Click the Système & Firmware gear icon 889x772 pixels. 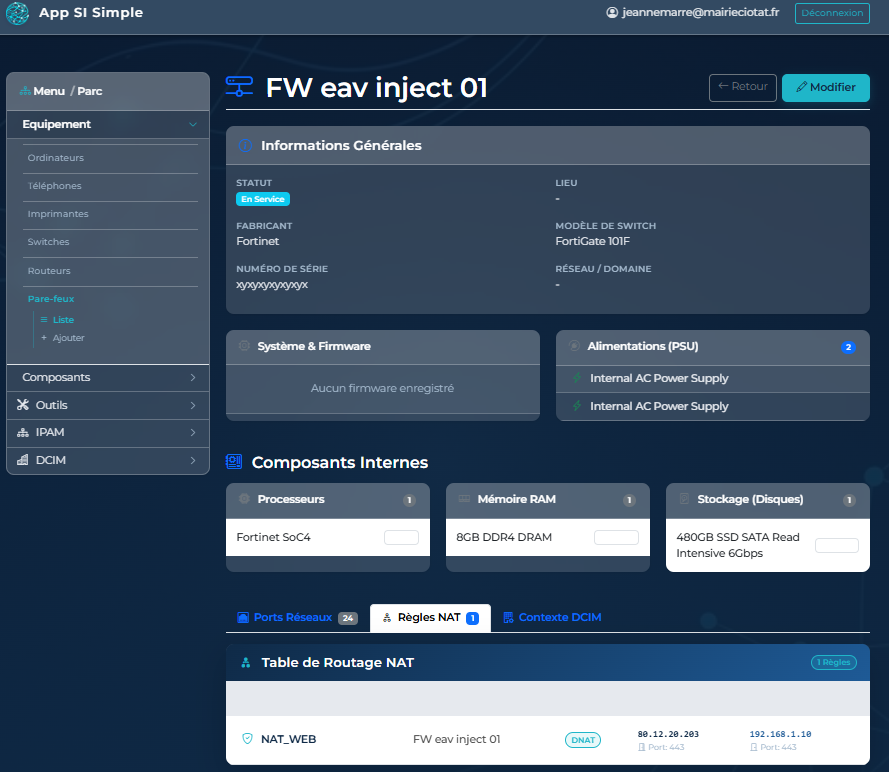tap(244, 346)
